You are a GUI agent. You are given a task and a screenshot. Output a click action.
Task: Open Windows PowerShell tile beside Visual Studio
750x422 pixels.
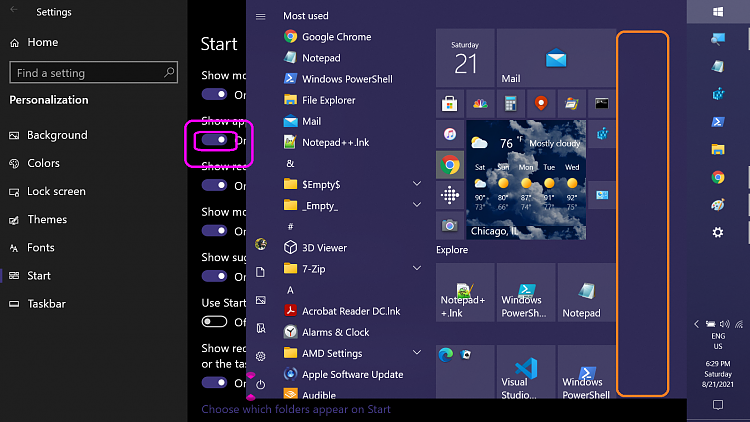coord(586,372)
